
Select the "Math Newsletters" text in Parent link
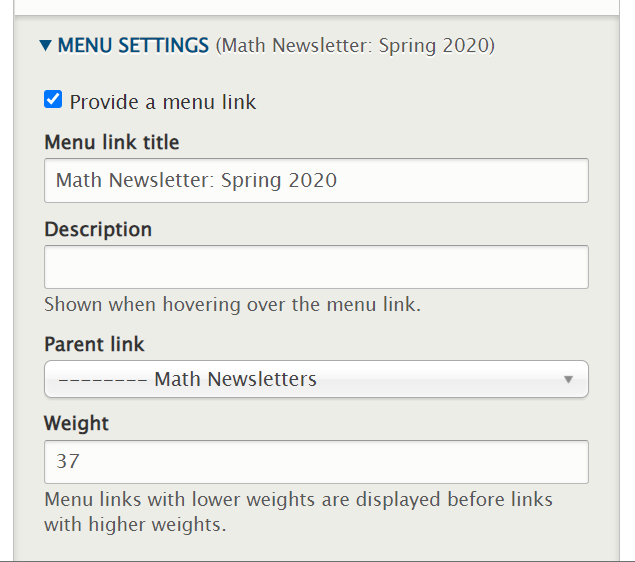[x=235, y=379]
